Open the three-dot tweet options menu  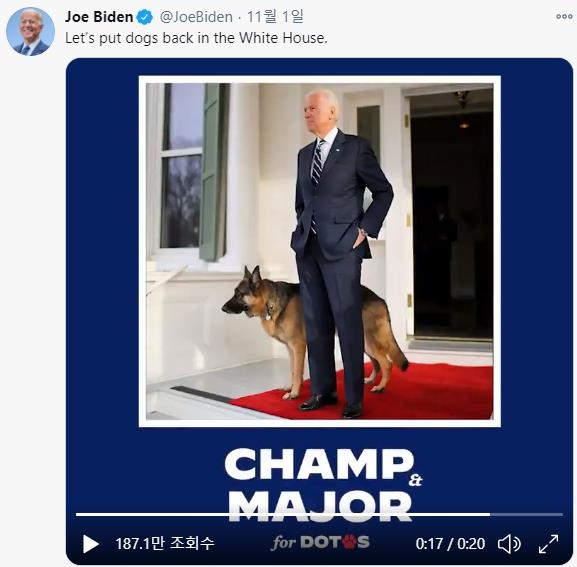click(x=564, y=16)
